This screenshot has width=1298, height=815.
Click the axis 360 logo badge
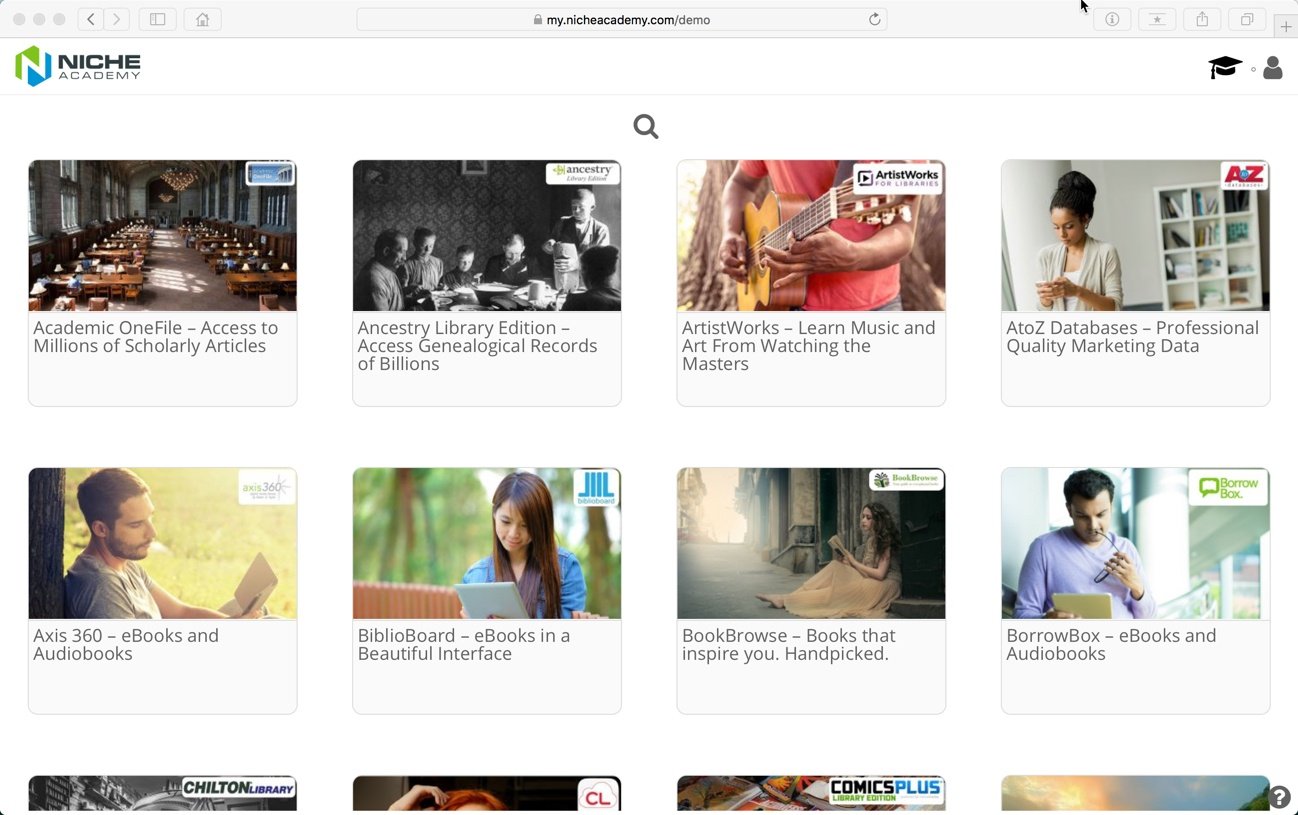[x=266, y=488]
